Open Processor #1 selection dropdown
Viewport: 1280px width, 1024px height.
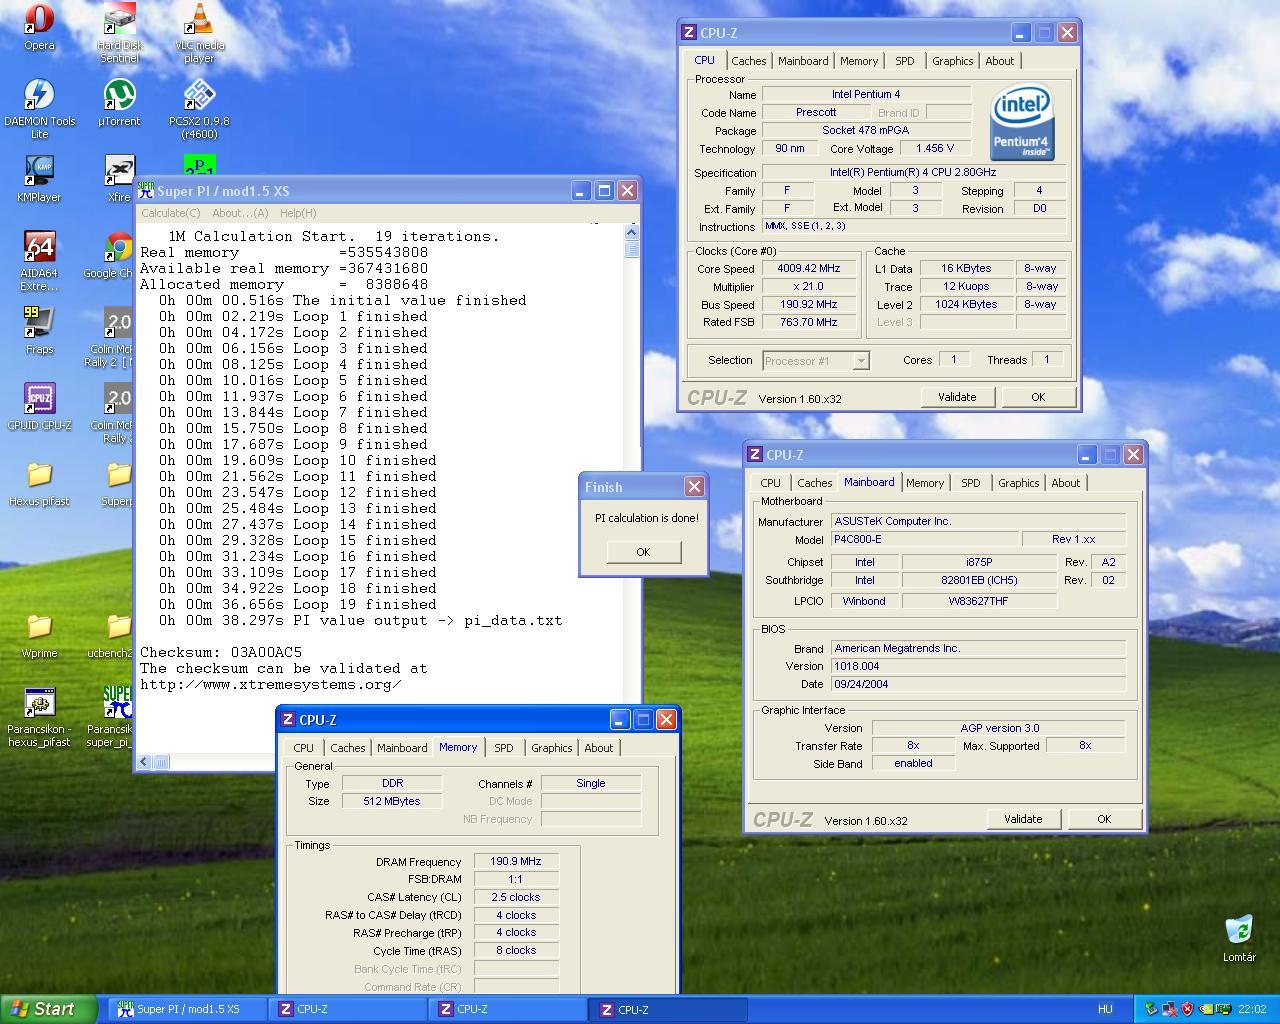coord(816,360)
